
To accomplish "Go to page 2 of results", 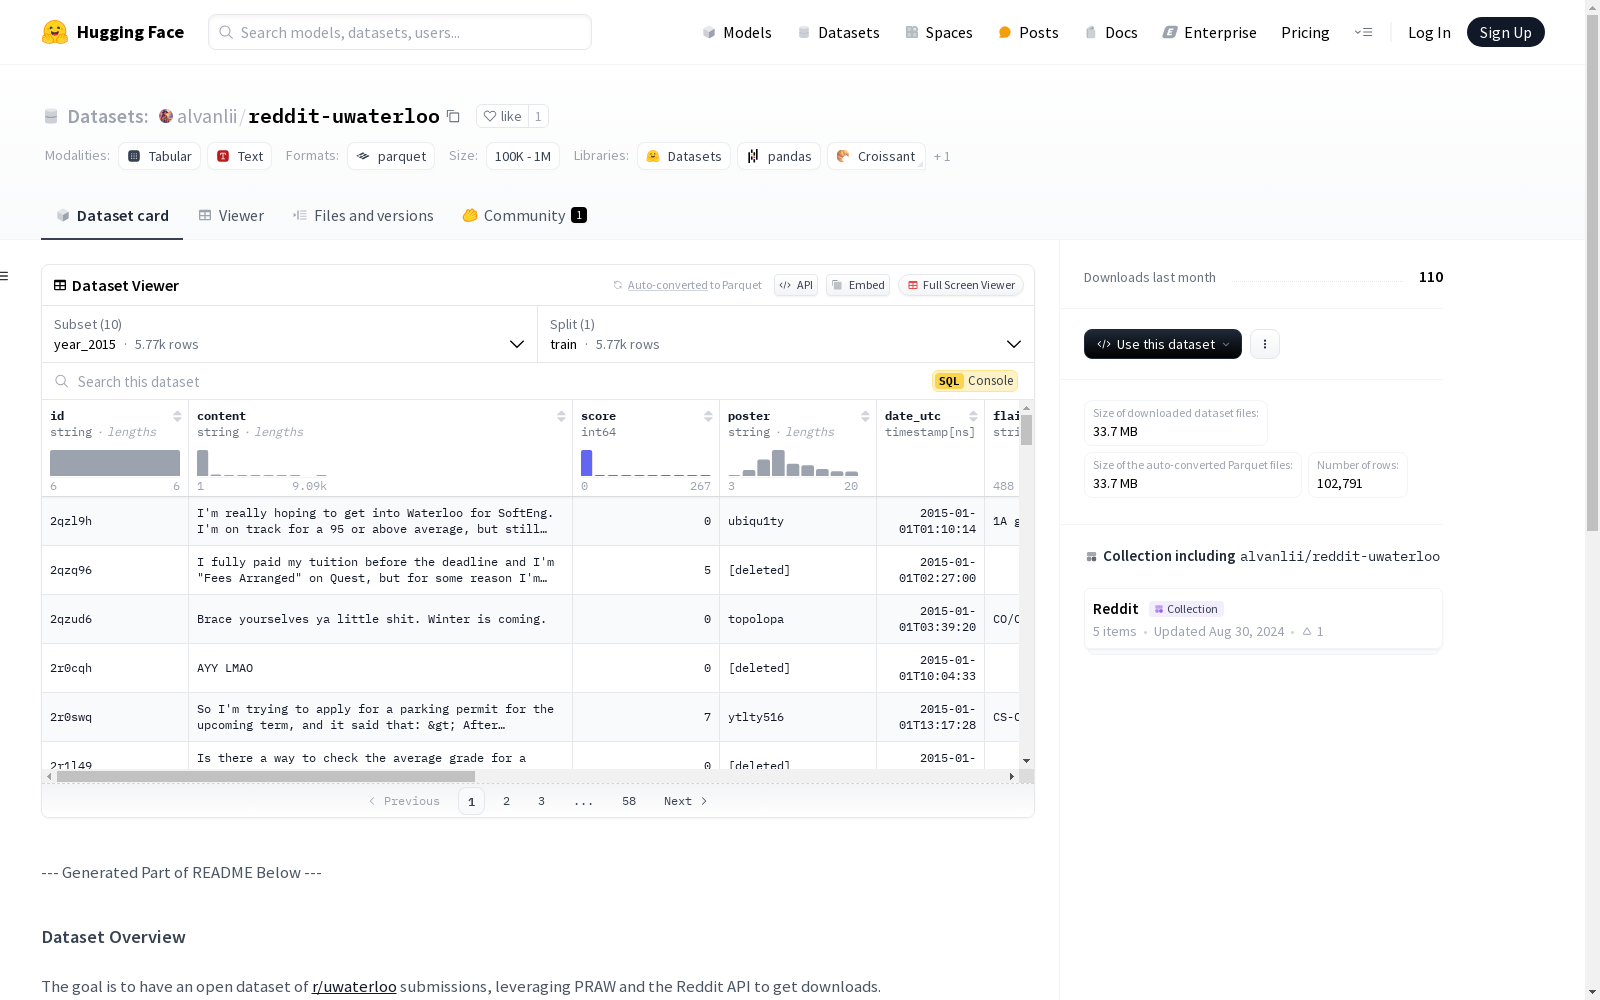I will point(507,801).
